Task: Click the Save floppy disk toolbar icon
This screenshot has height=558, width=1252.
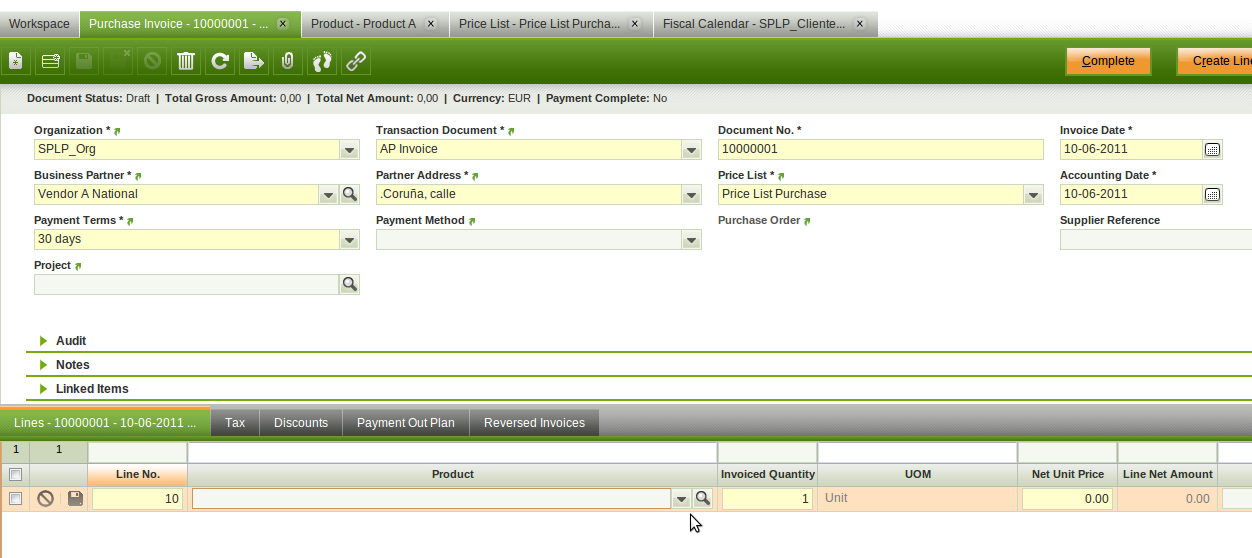Action: point(84,62)
